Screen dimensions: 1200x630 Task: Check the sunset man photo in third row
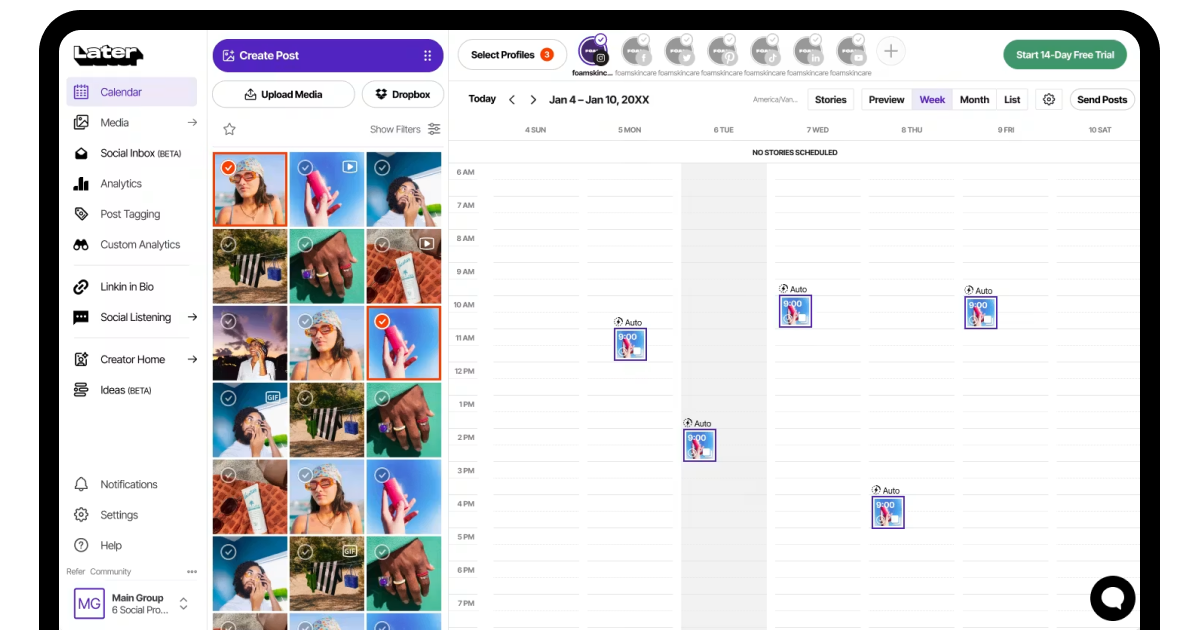228,321
